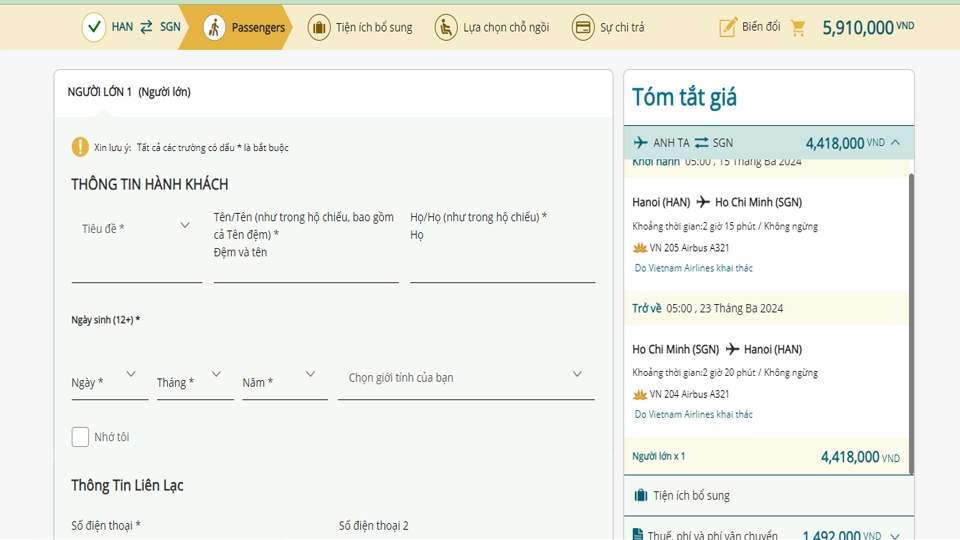This screenshot has width=960, height=540.
Task: Click the Tiện ích bổ sung summary row
Action: (769, 495)
